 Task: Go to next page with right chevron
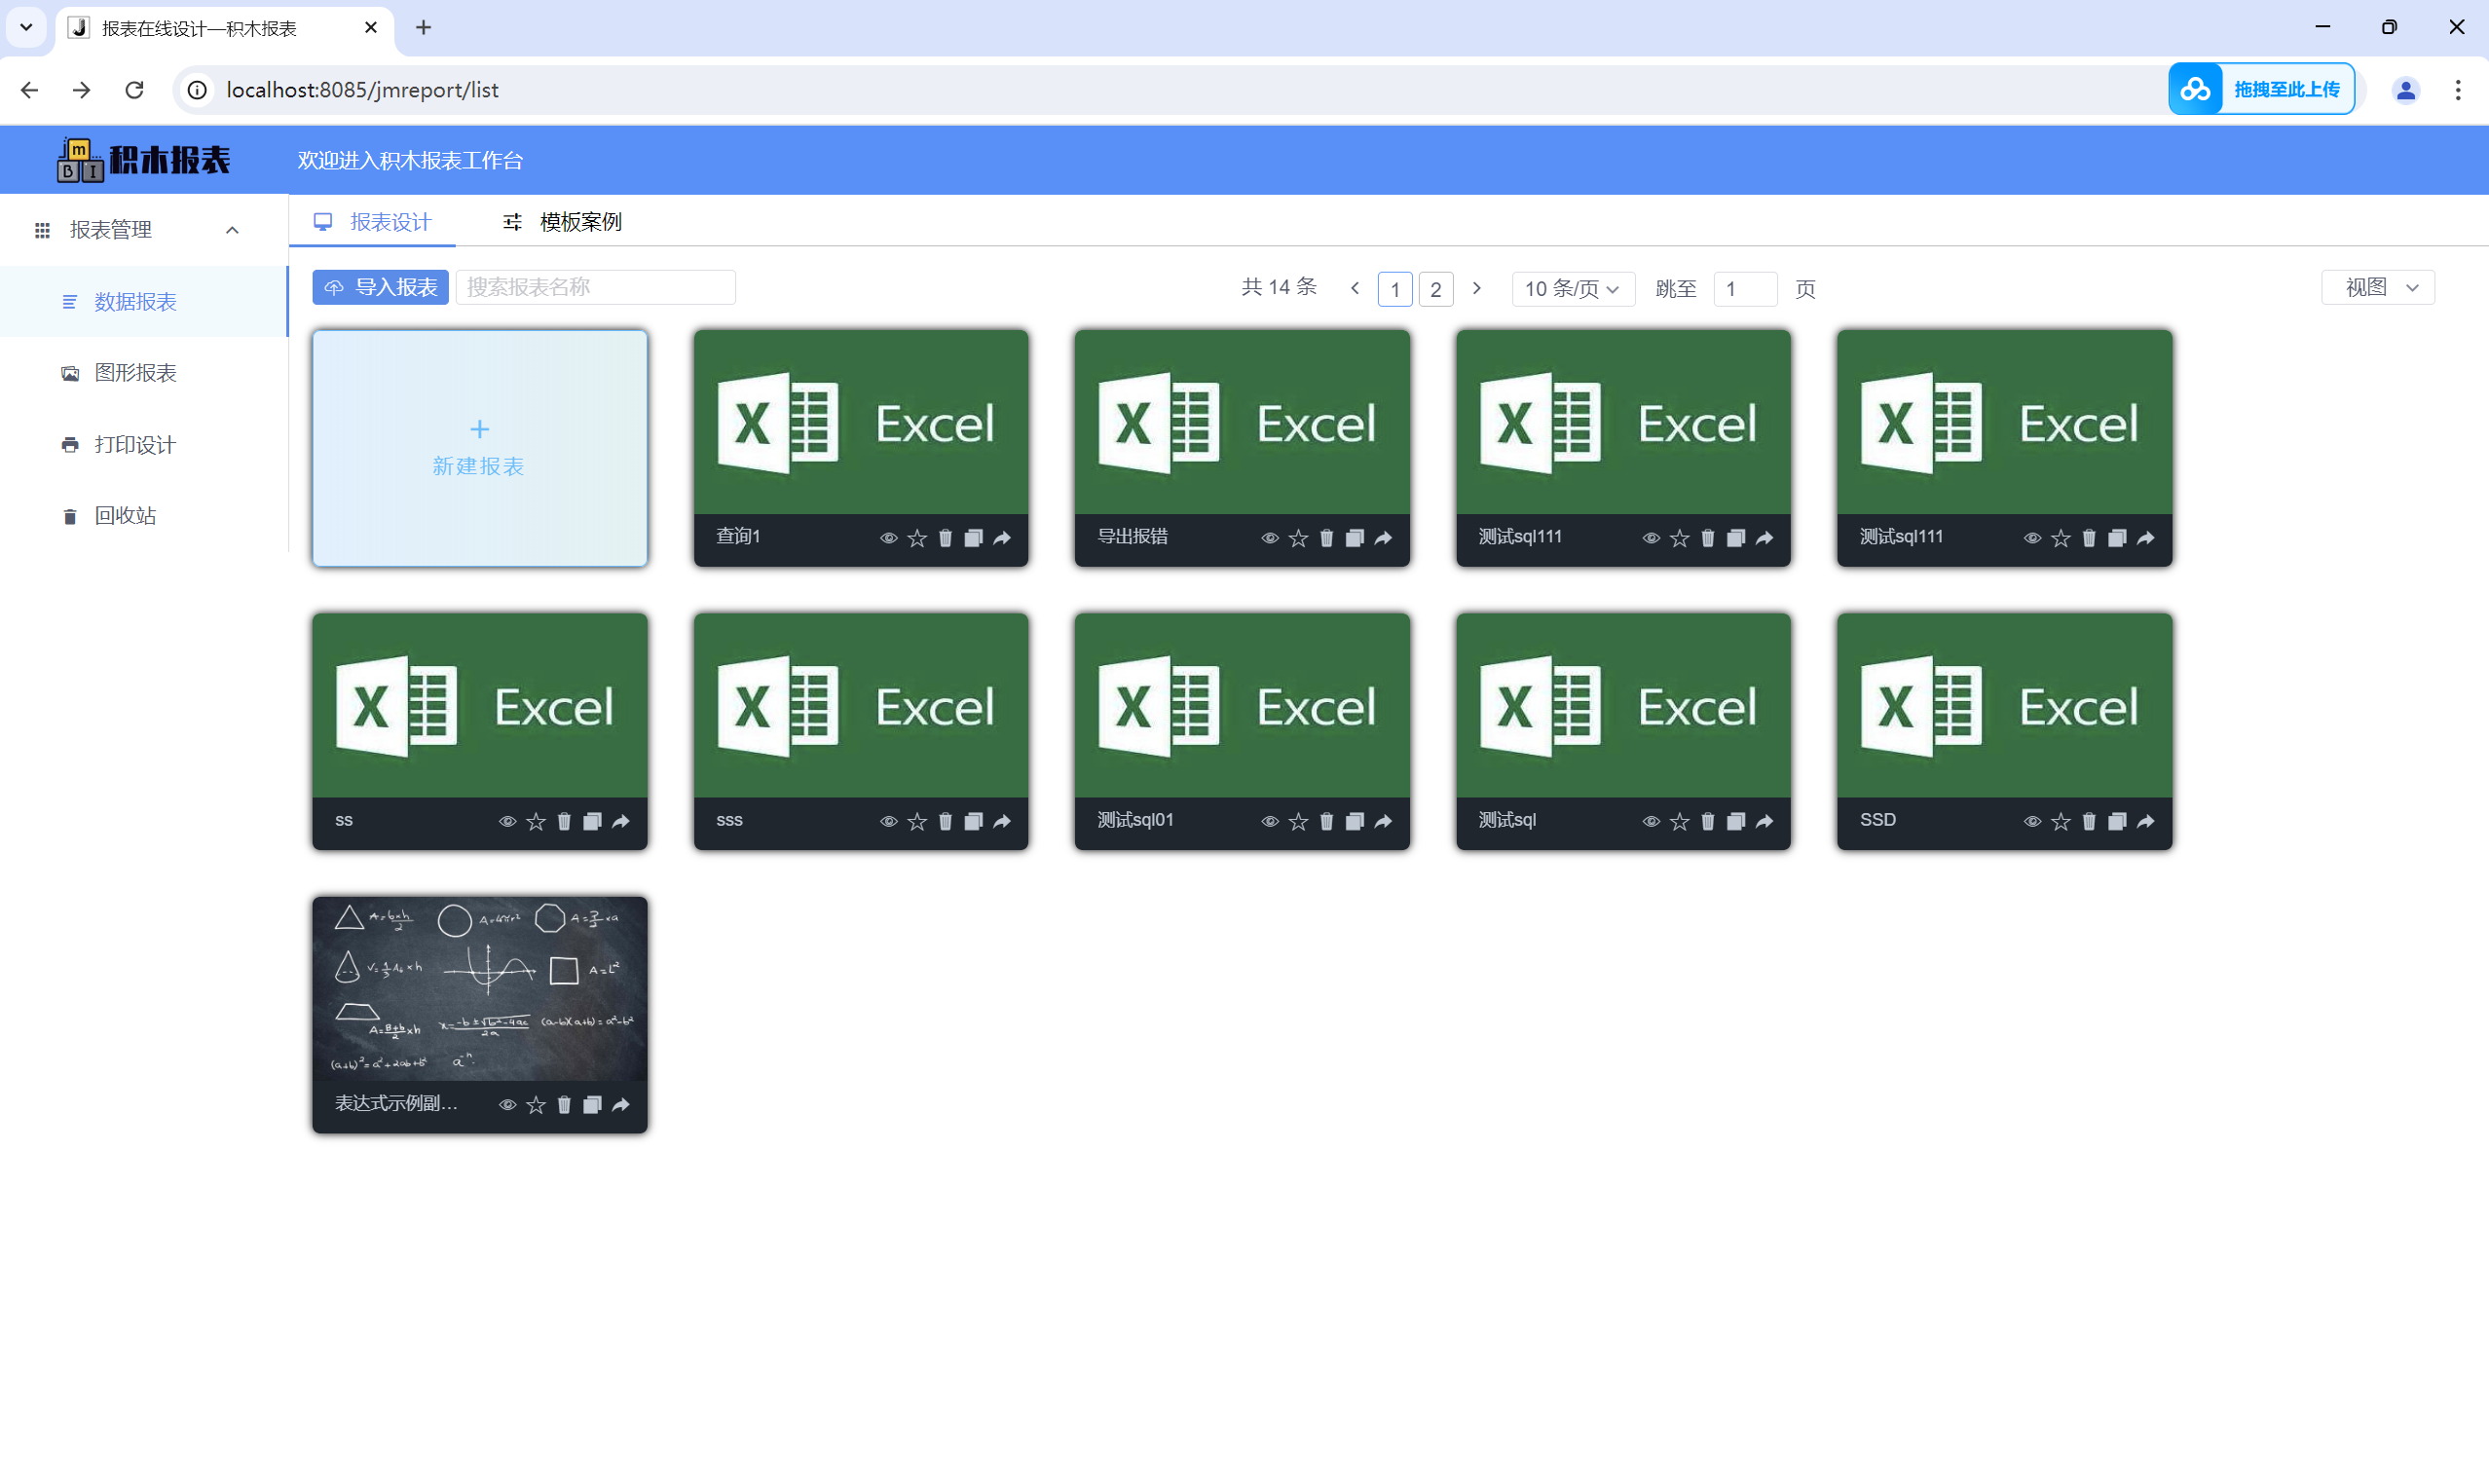click(x=1477, y=288)
